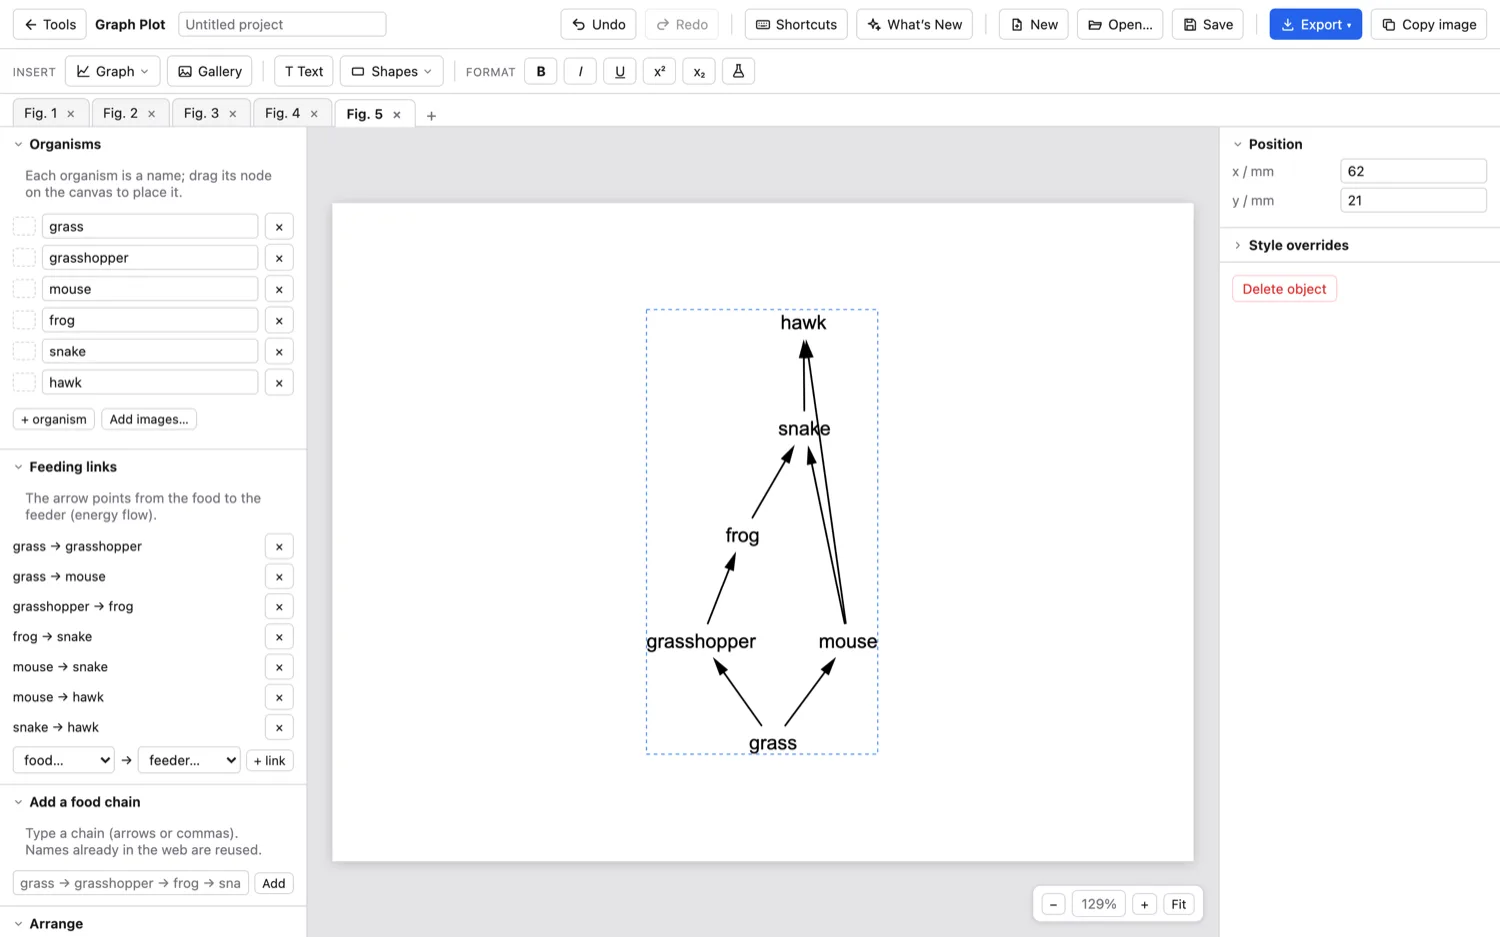Remove the grasshopper organism
This screenshot has width=1500, height=937.
(279, 258)
